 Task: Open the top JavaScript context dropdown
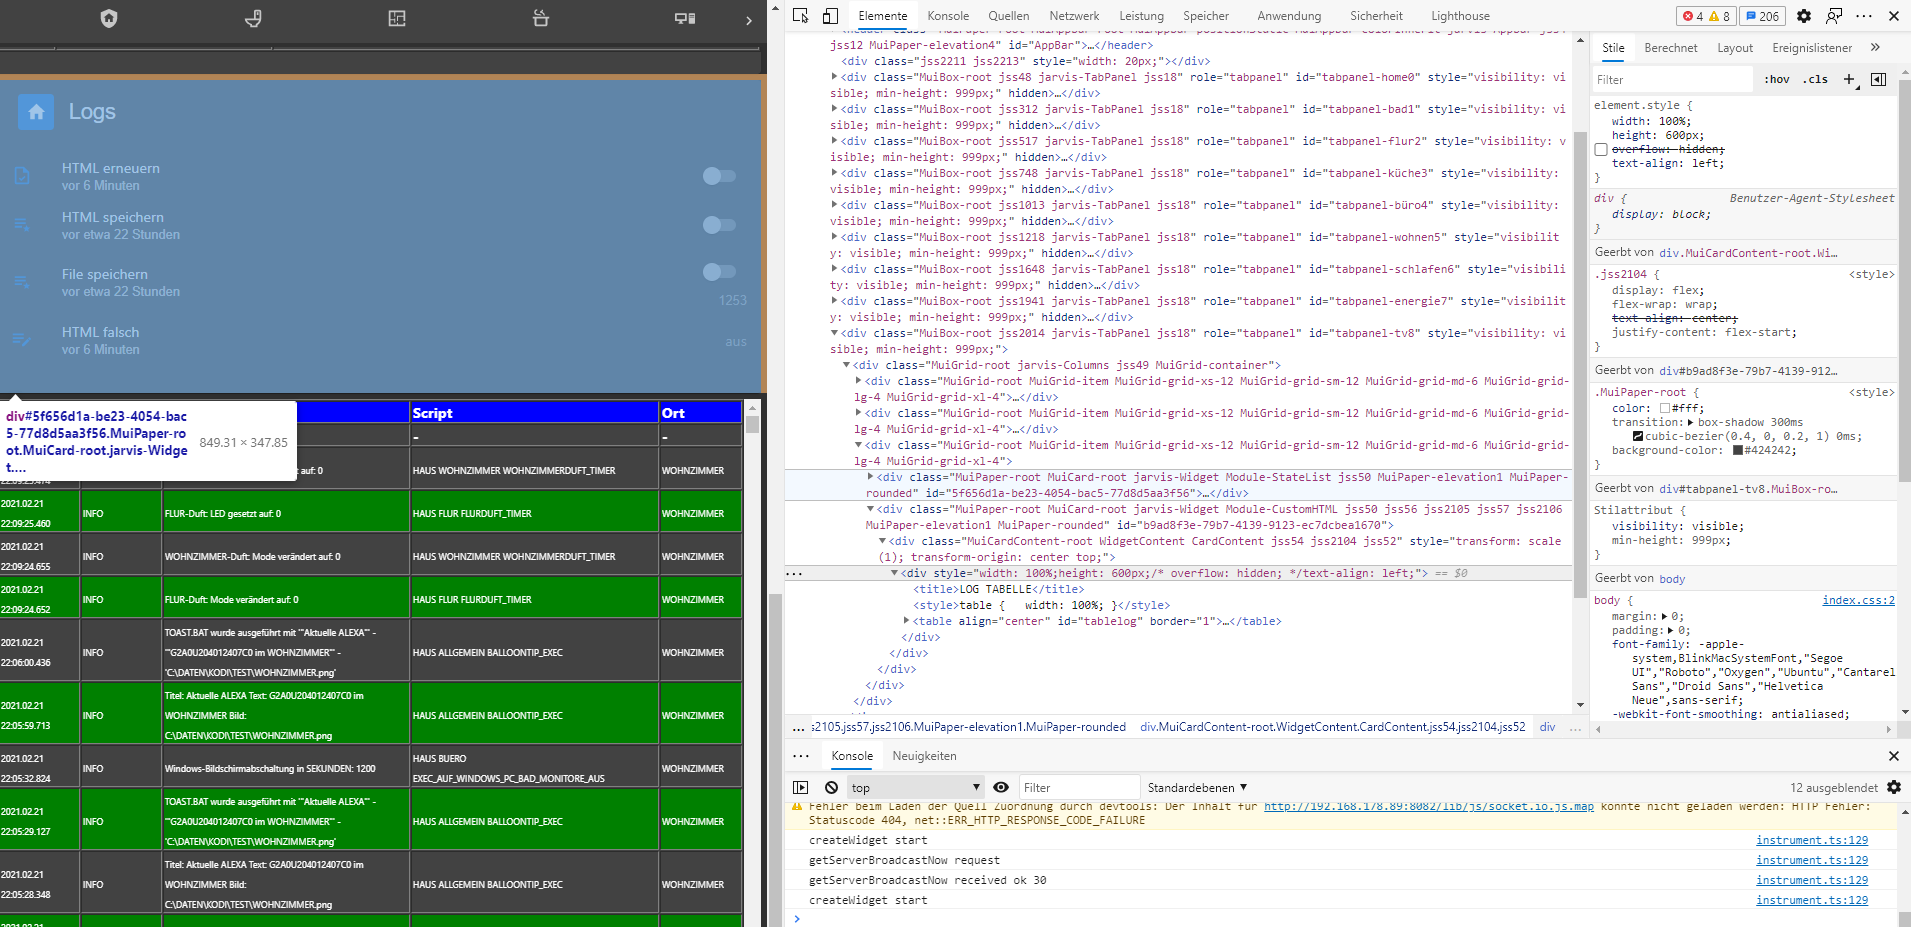(916, 788)
